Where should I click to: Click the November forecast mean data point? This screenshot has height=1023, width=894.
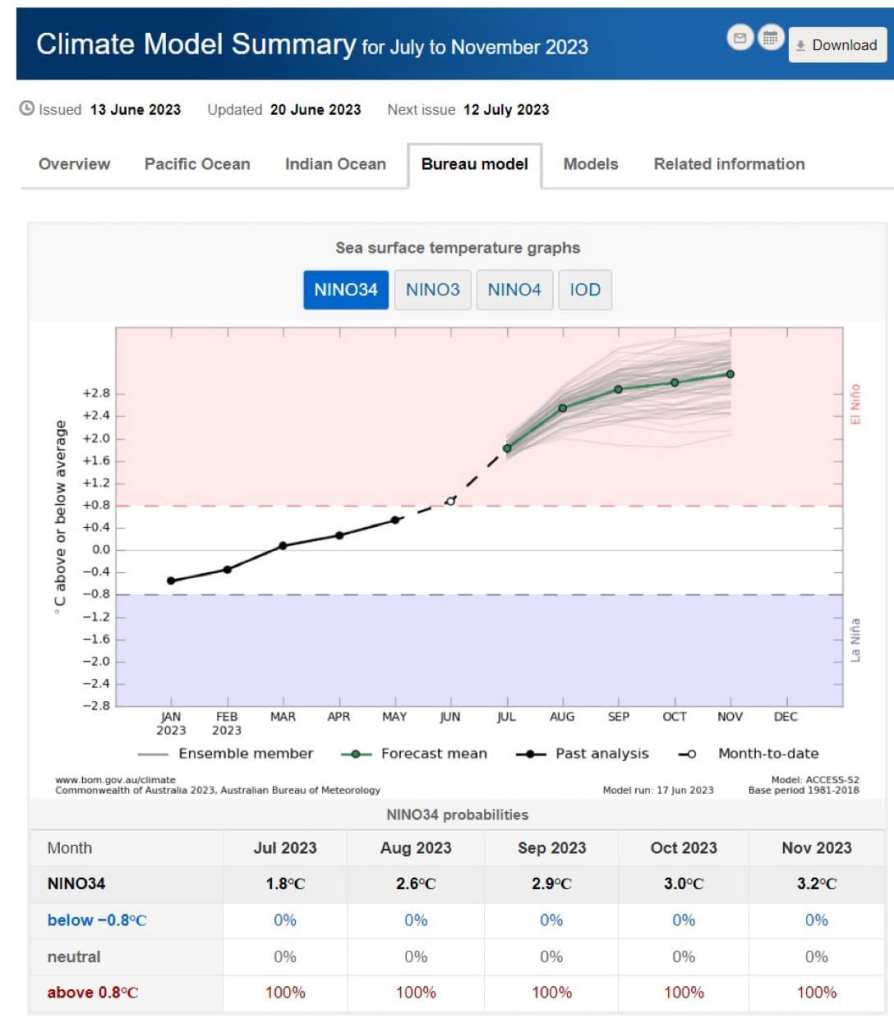(730, 374)
